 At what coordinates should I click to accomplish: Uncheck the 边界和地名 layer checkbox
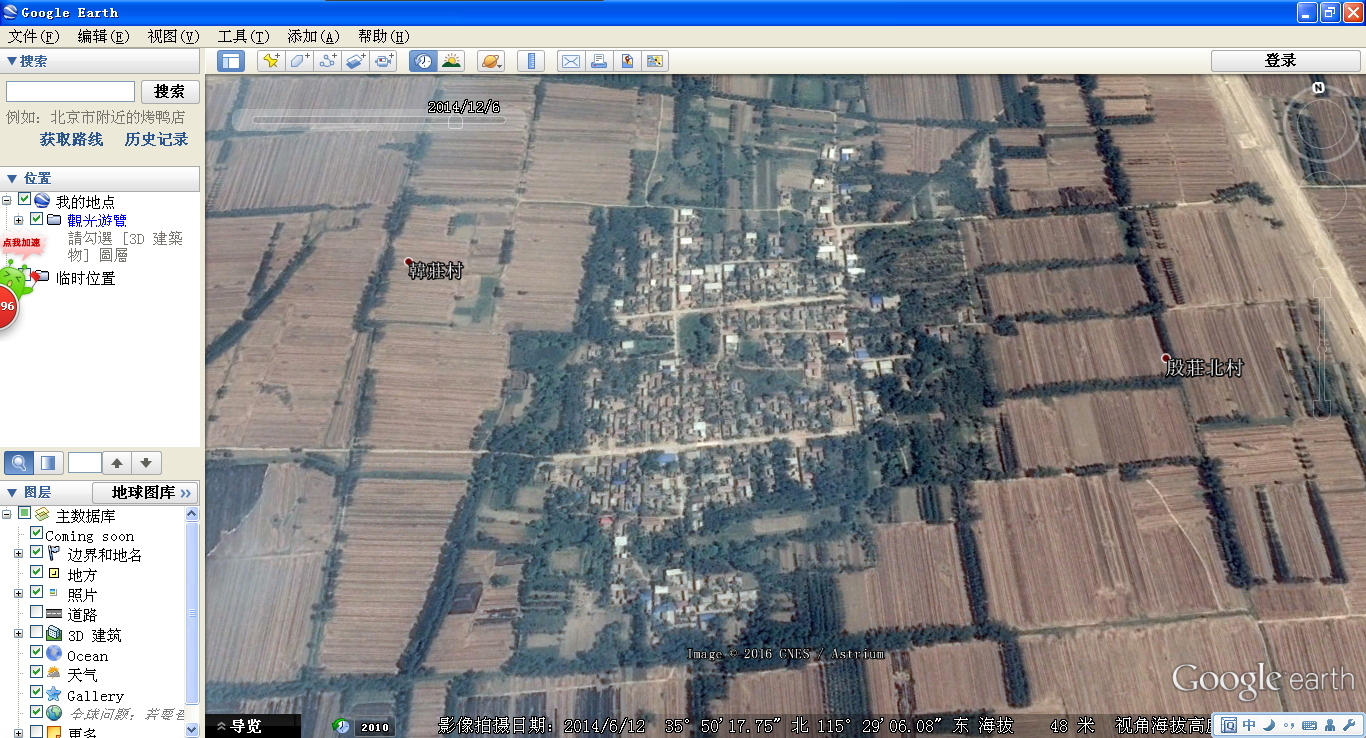[37, 553]
